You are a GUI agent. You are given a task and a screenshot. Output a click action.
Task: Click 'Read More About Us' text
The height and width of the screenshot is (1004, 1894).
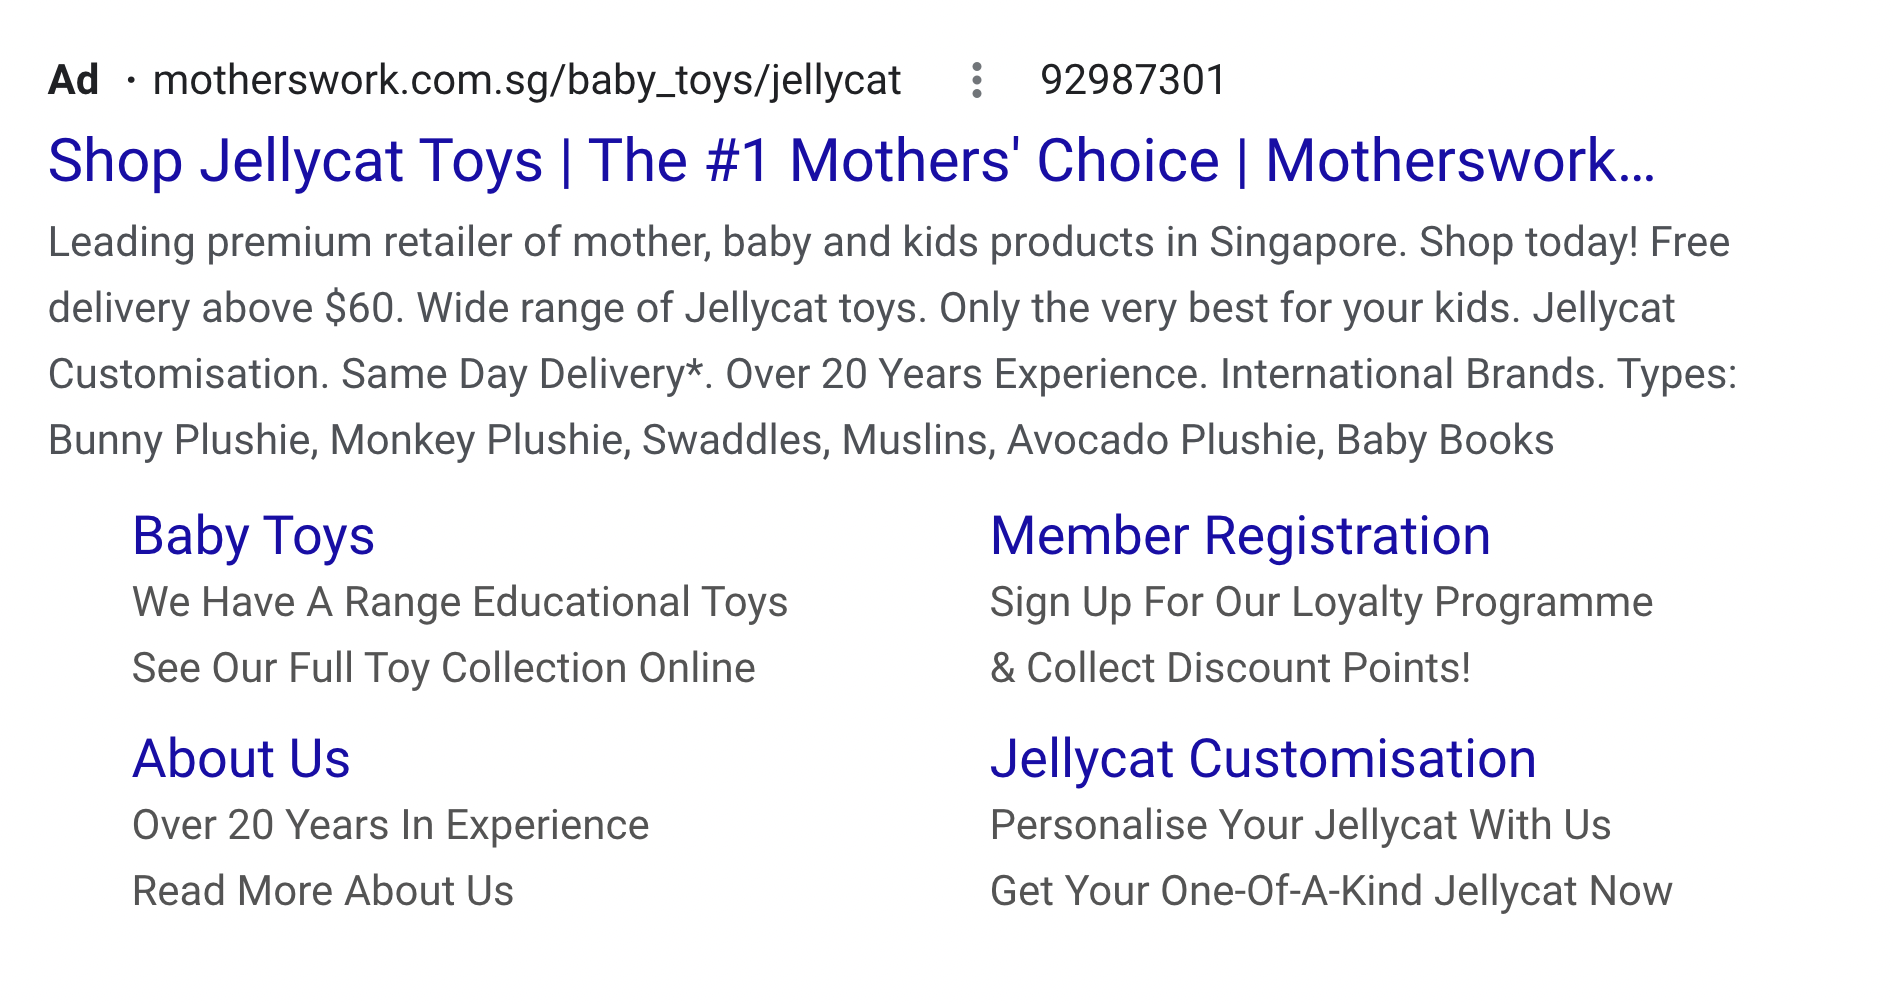tap(323, 892)
